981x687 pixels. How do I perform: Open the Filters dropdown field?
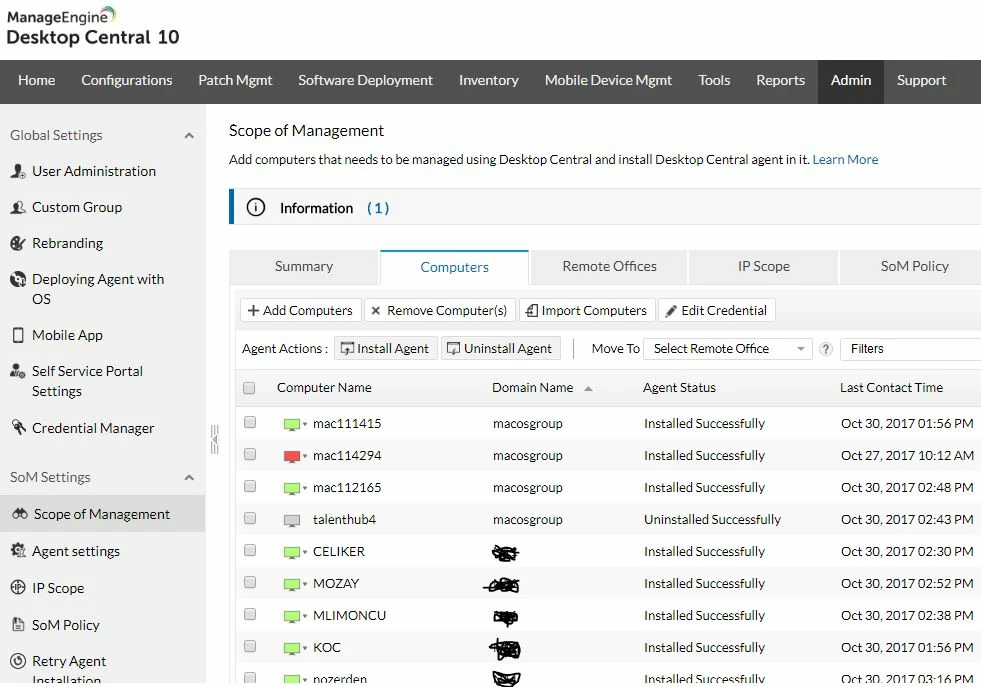pyautogui.click(x=911, y=349)
